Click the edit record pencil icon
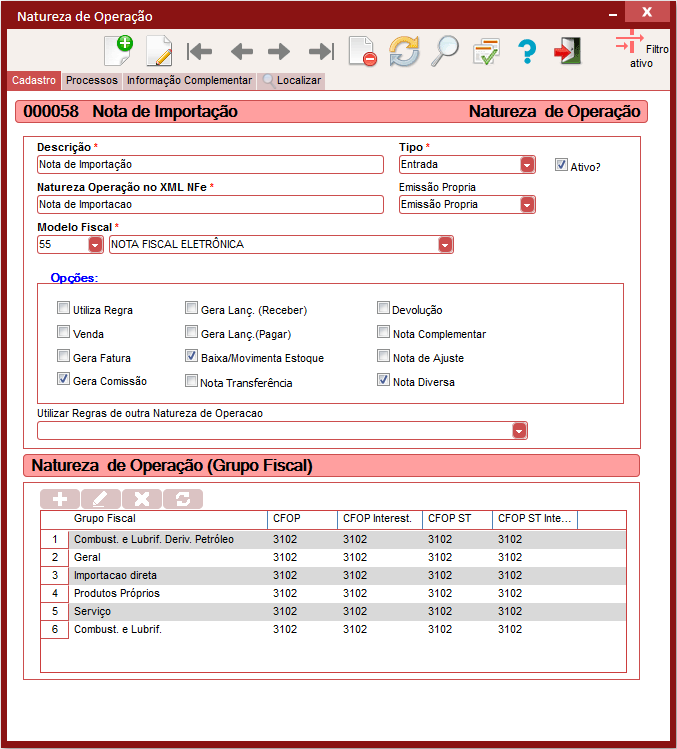 (159, 50)
